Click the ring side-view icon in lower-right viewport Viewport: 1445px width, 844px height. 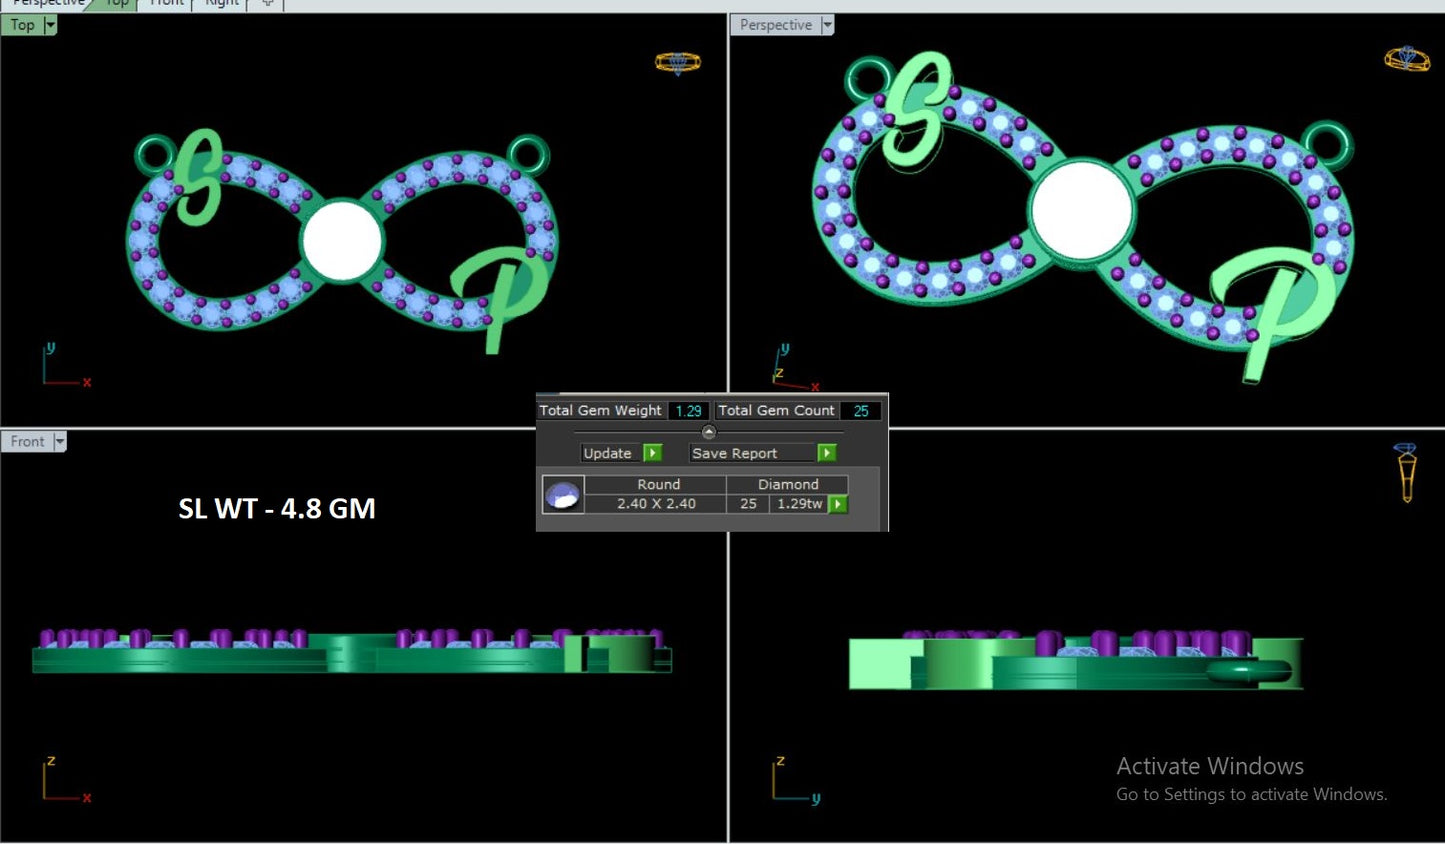tap(1406, 472)
